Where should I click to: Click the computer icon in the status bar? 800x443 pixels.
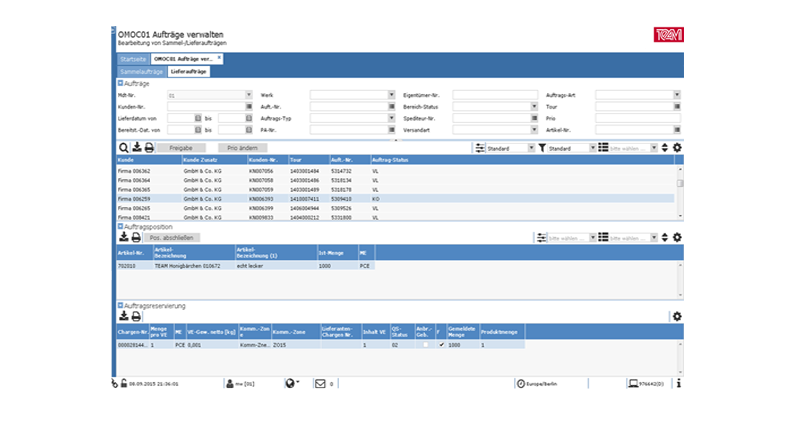(x=633, y=384)
